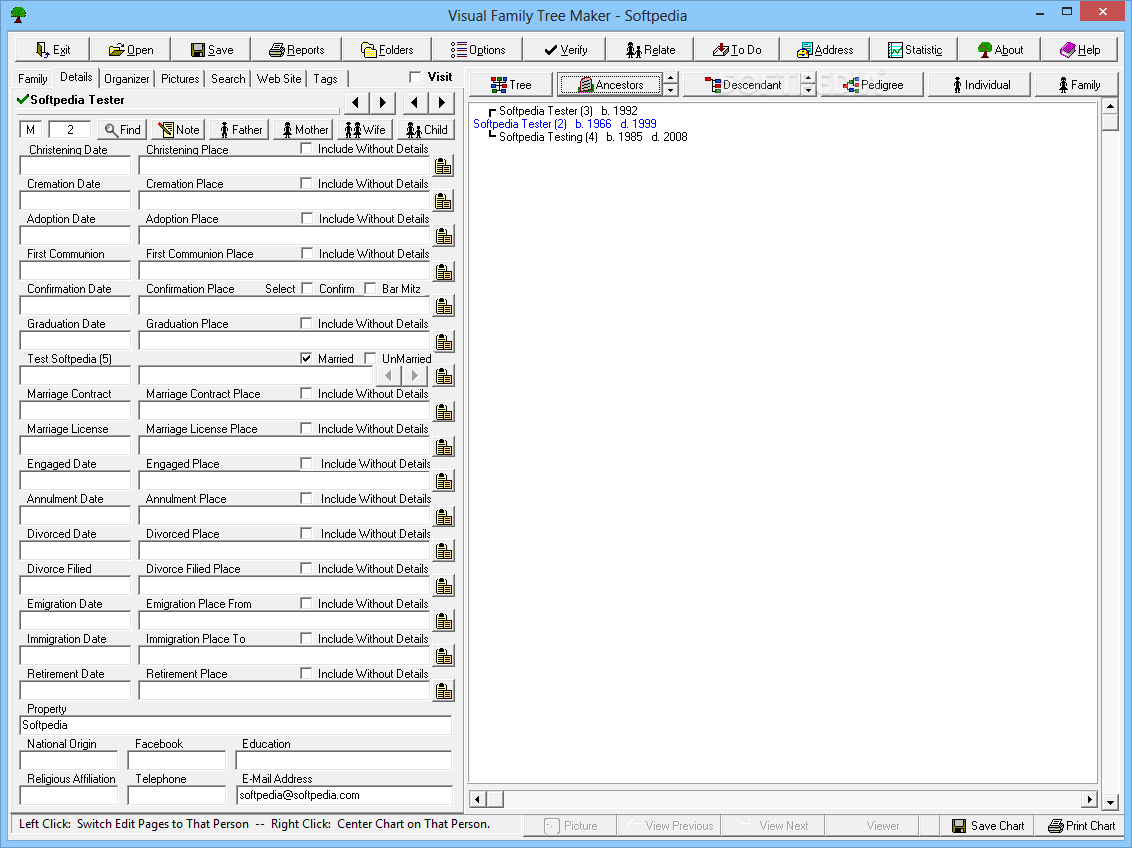This screenshot has height=848, width=1132.
Task: Open a family file with Open
Action: [x=131, y=50]
